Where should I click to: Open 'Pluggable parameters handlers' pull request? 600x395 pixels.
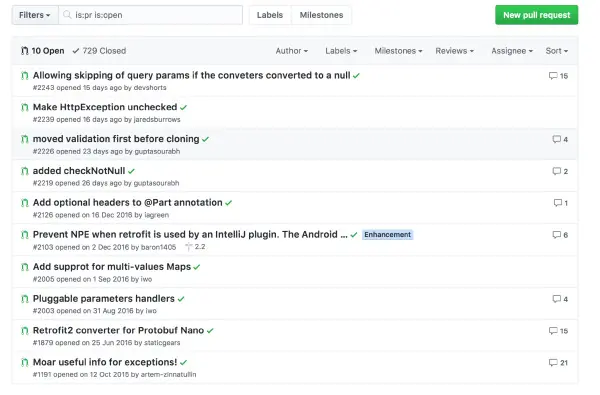pyautogui.click(x=104, y=299)
